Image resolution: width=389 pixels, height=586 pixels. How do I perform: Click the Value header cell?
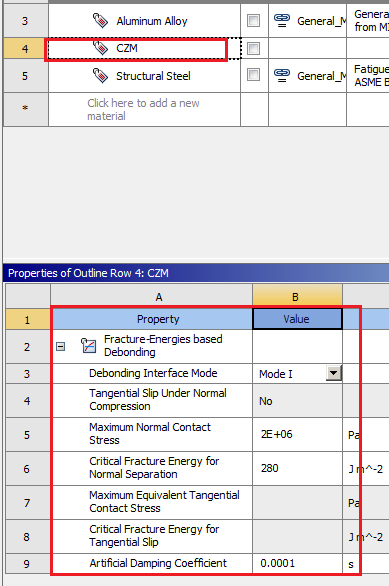pos(297,319)
